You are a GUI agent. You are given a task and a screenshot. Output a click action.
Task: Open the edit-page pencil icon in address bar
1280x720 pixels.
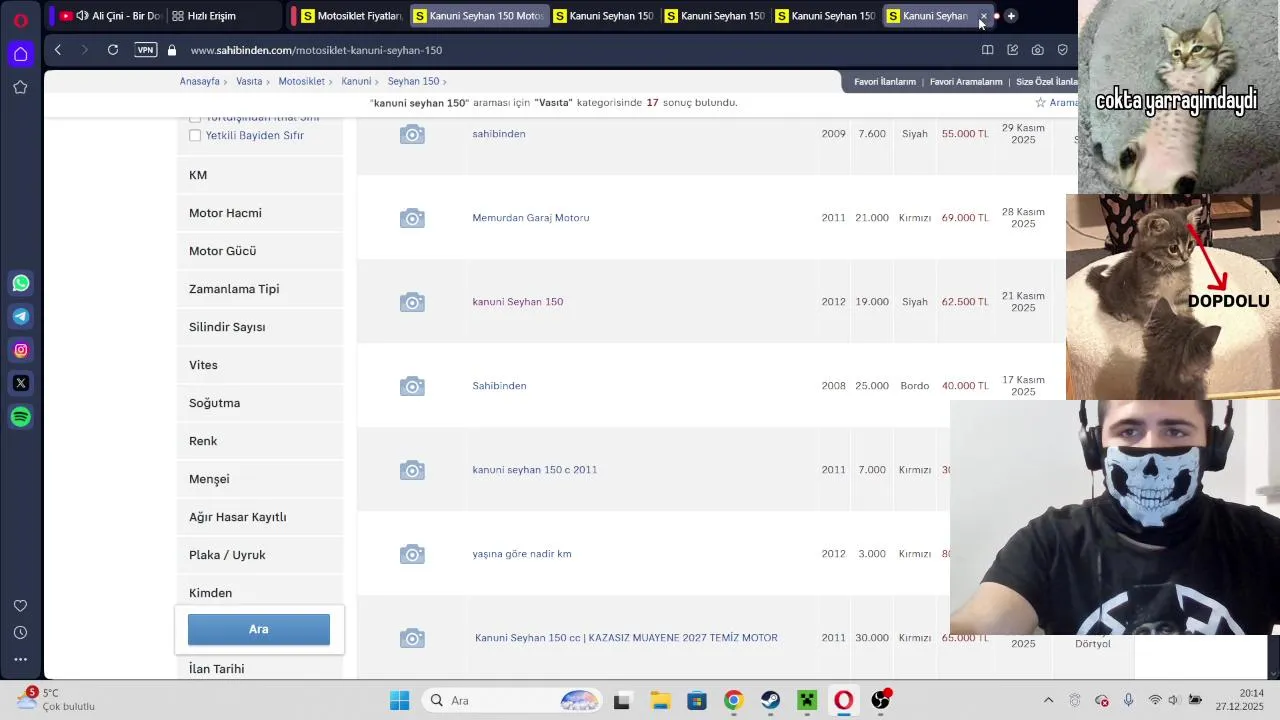[x=1012, y=50]
